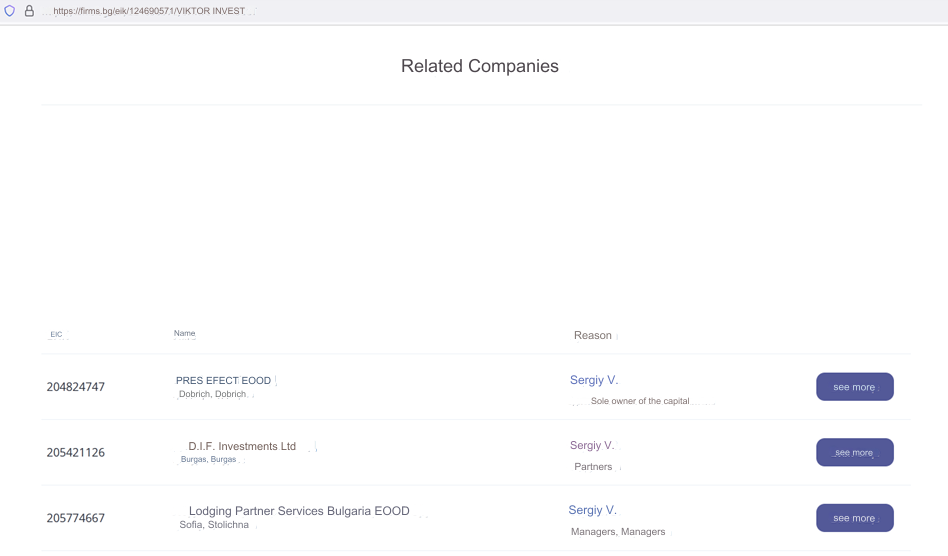Viewport: 948px width, 556px height.
Task: Select EIC number 205421126
Action: coord(76,453)
